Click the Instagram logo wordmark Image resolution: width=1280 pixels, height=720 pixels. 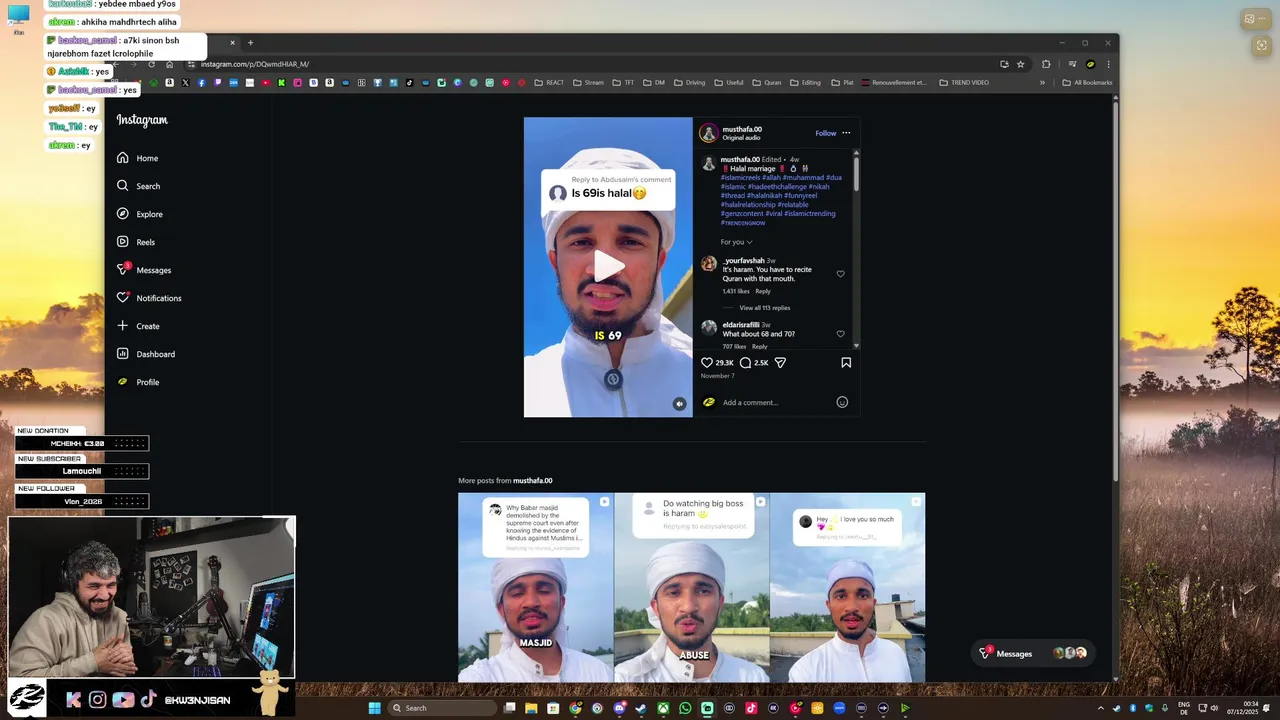click(142, 120)
